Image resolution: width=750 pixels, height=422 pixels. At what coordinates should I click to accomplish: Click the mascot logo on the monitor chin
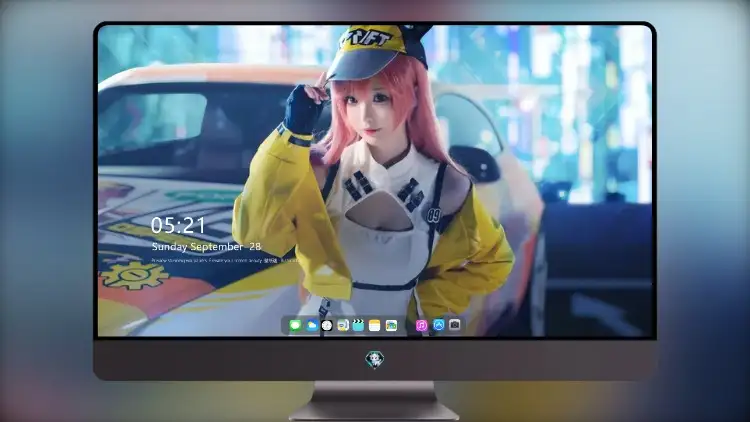(x=375, y=360)
